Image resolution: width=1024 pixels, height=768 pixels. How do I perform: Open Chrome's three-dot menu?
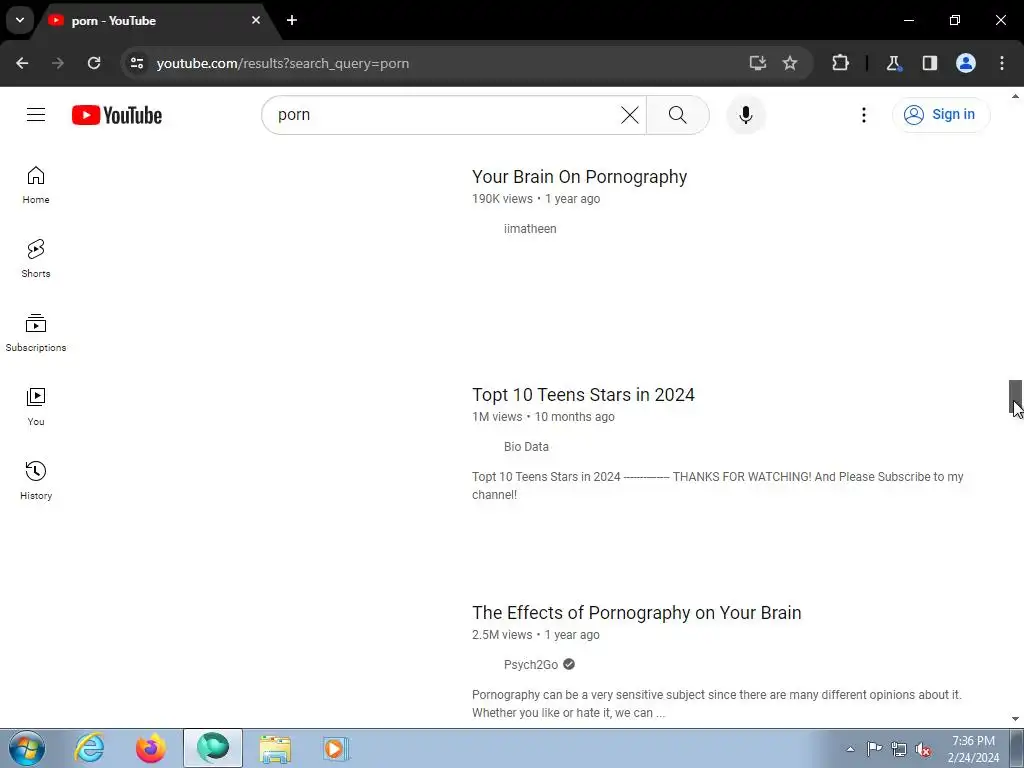click(1002, 63)
